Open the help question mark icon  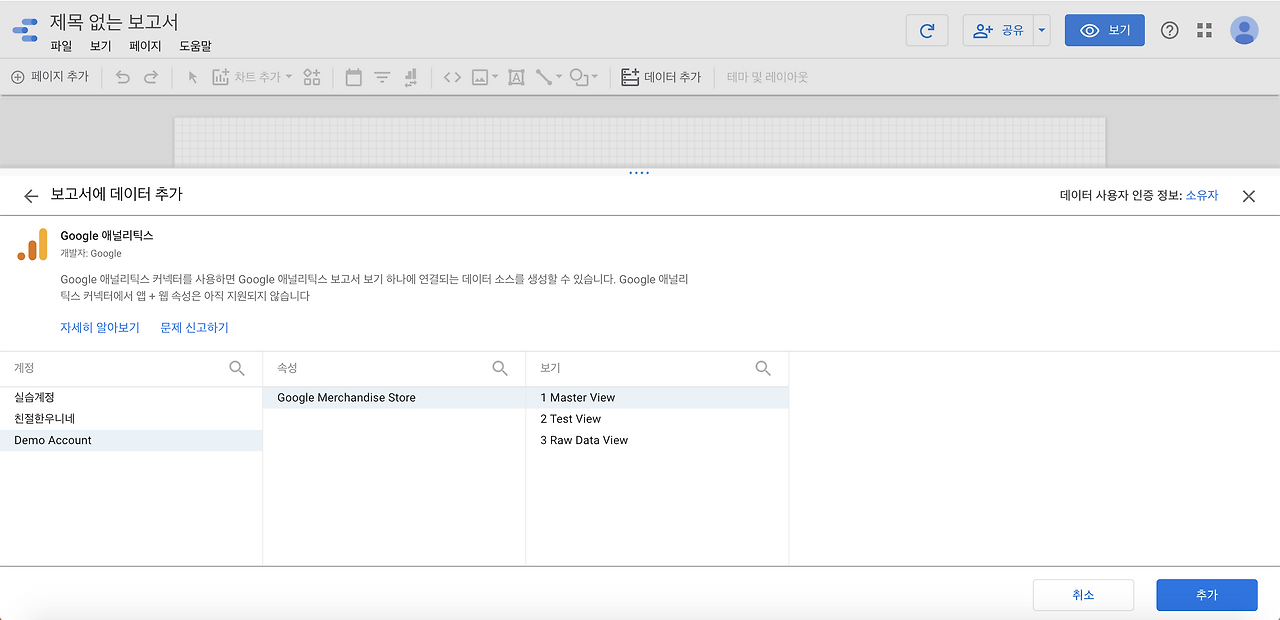coord(1169,30)
